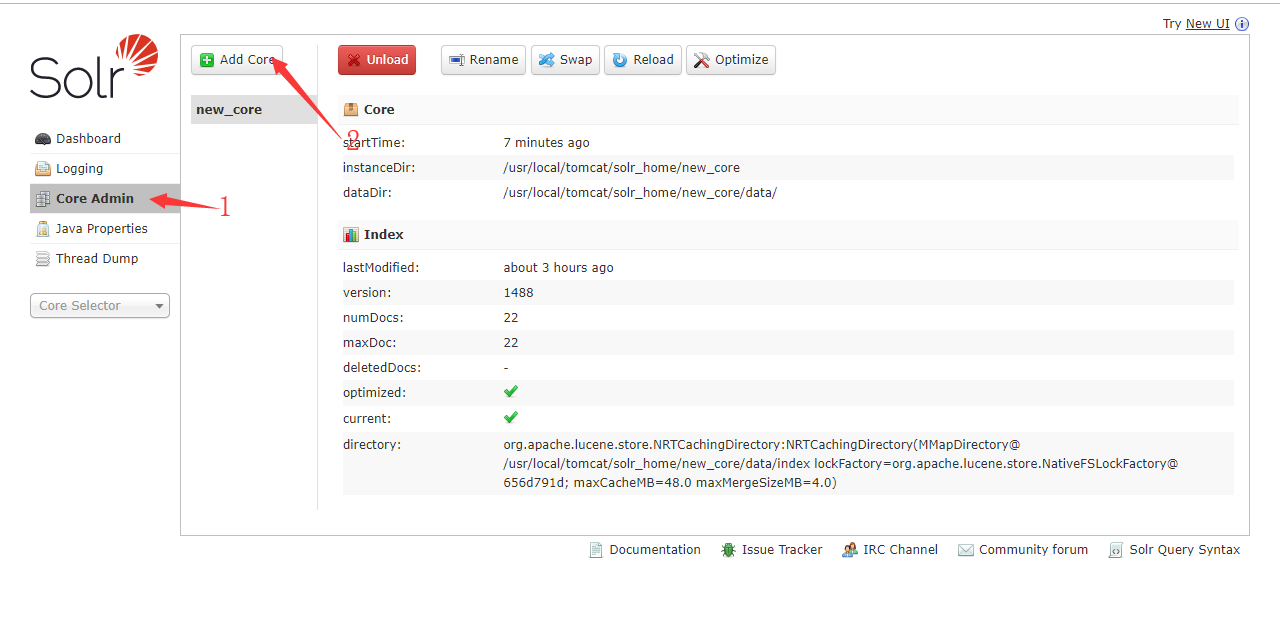This screenshot has width=1280, height=644.
Task: Open the Issue Tracker link
Action: [782, 550]
